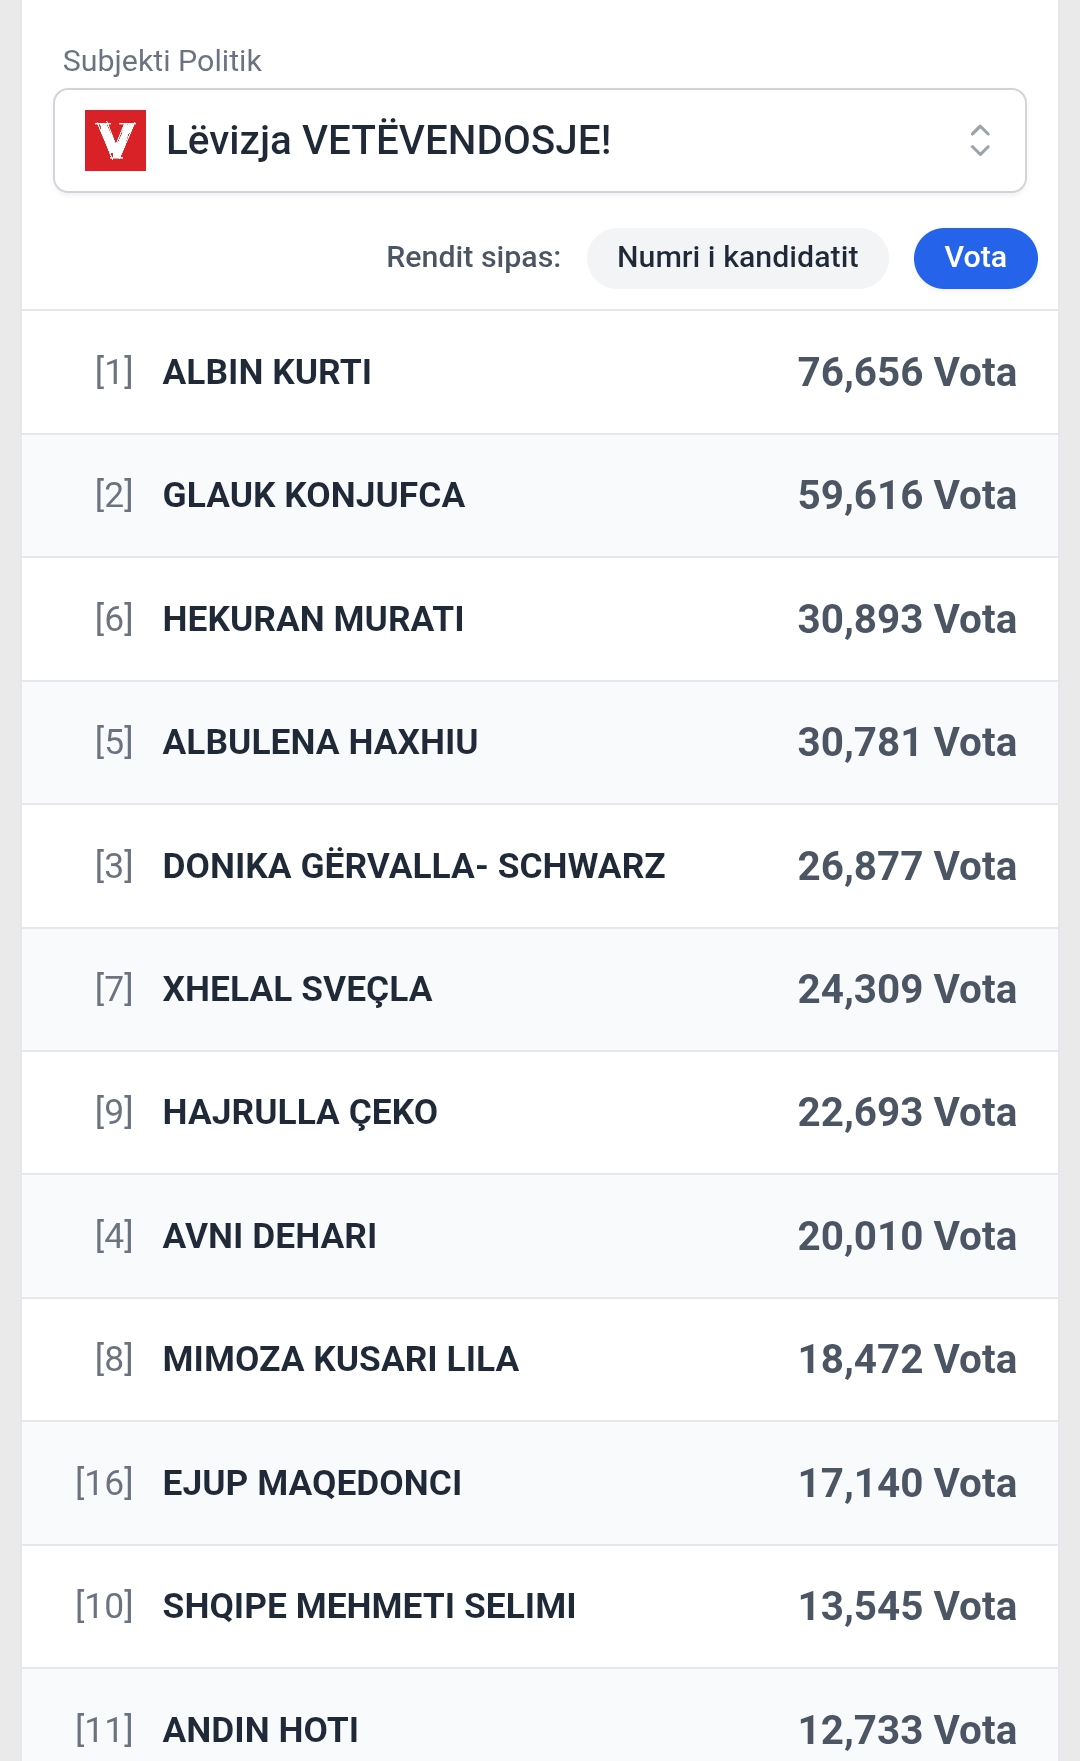Open the Lëvizja VETËVENDOSJE! party selector

[x=540, y=140]
